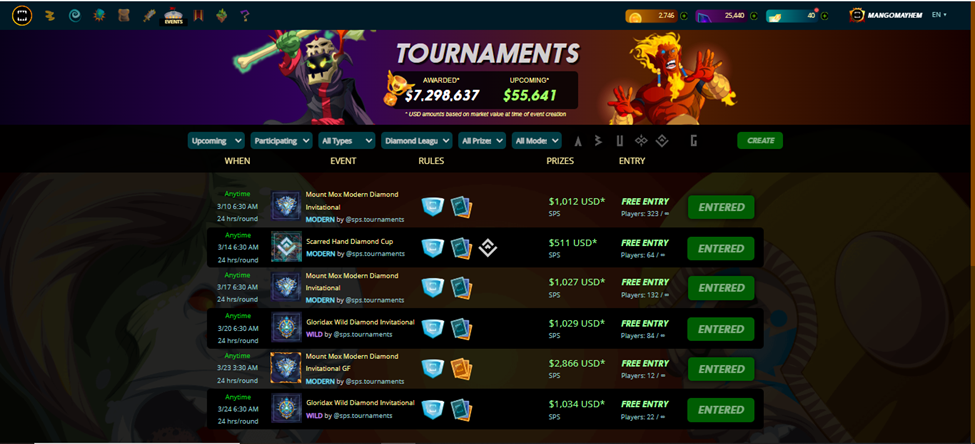The height and width of the screenshot is (444, 975).
Task: Click the land plot cube icon
Action: pyautogui.click(x=222, y=16)
